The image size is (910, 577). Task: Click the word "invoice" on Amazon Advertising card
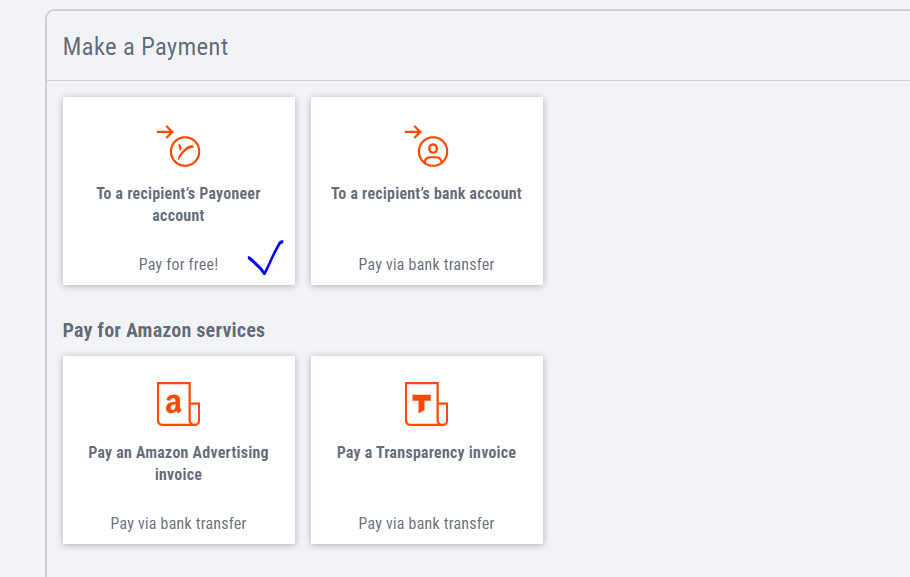click(178, 475)
